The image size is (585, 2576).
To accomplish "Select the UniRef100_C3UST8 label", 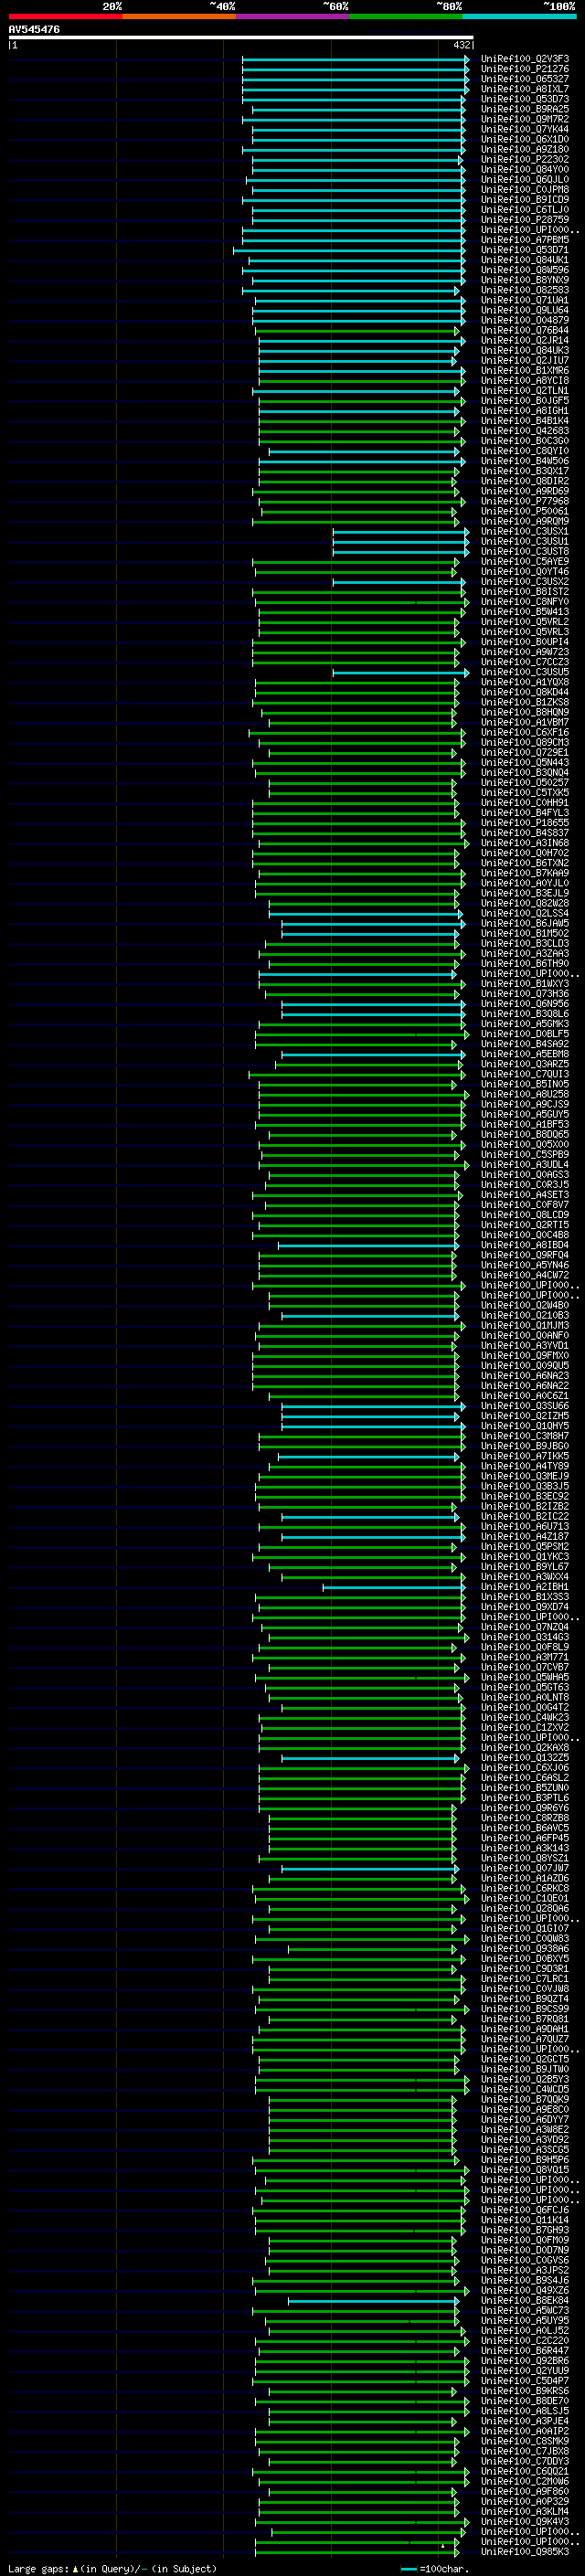I will pyautogui.click(x=525, y=551).
